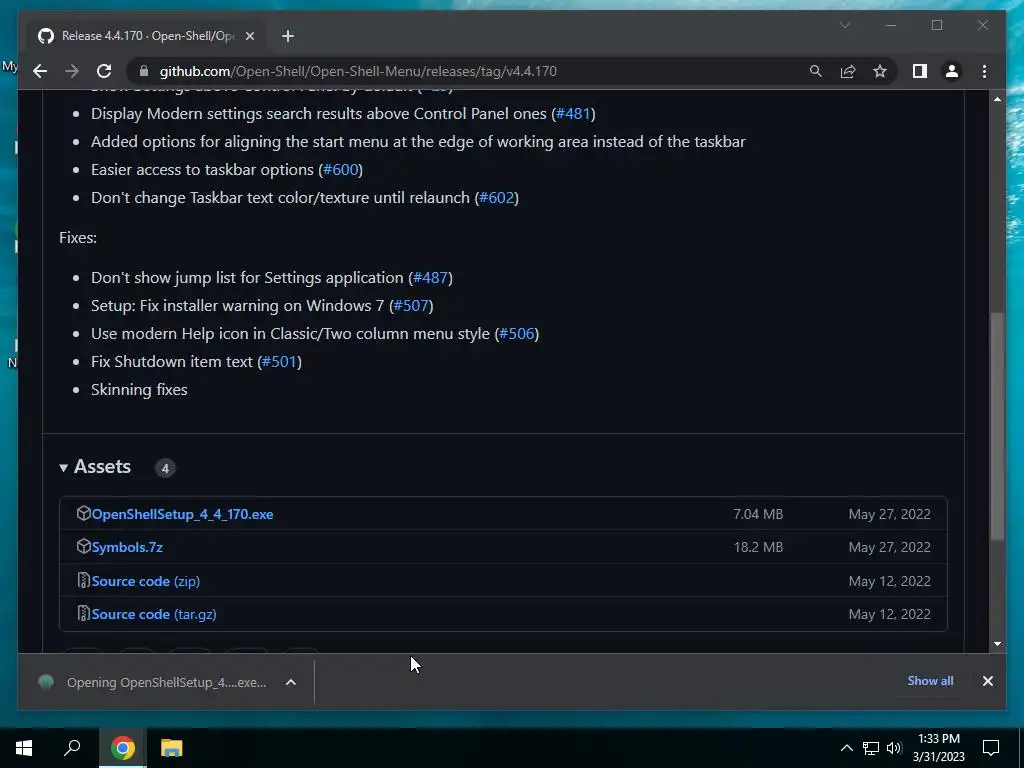Open File Explorer from taskbar
The image size is (1024, 768).
[171, 748]
